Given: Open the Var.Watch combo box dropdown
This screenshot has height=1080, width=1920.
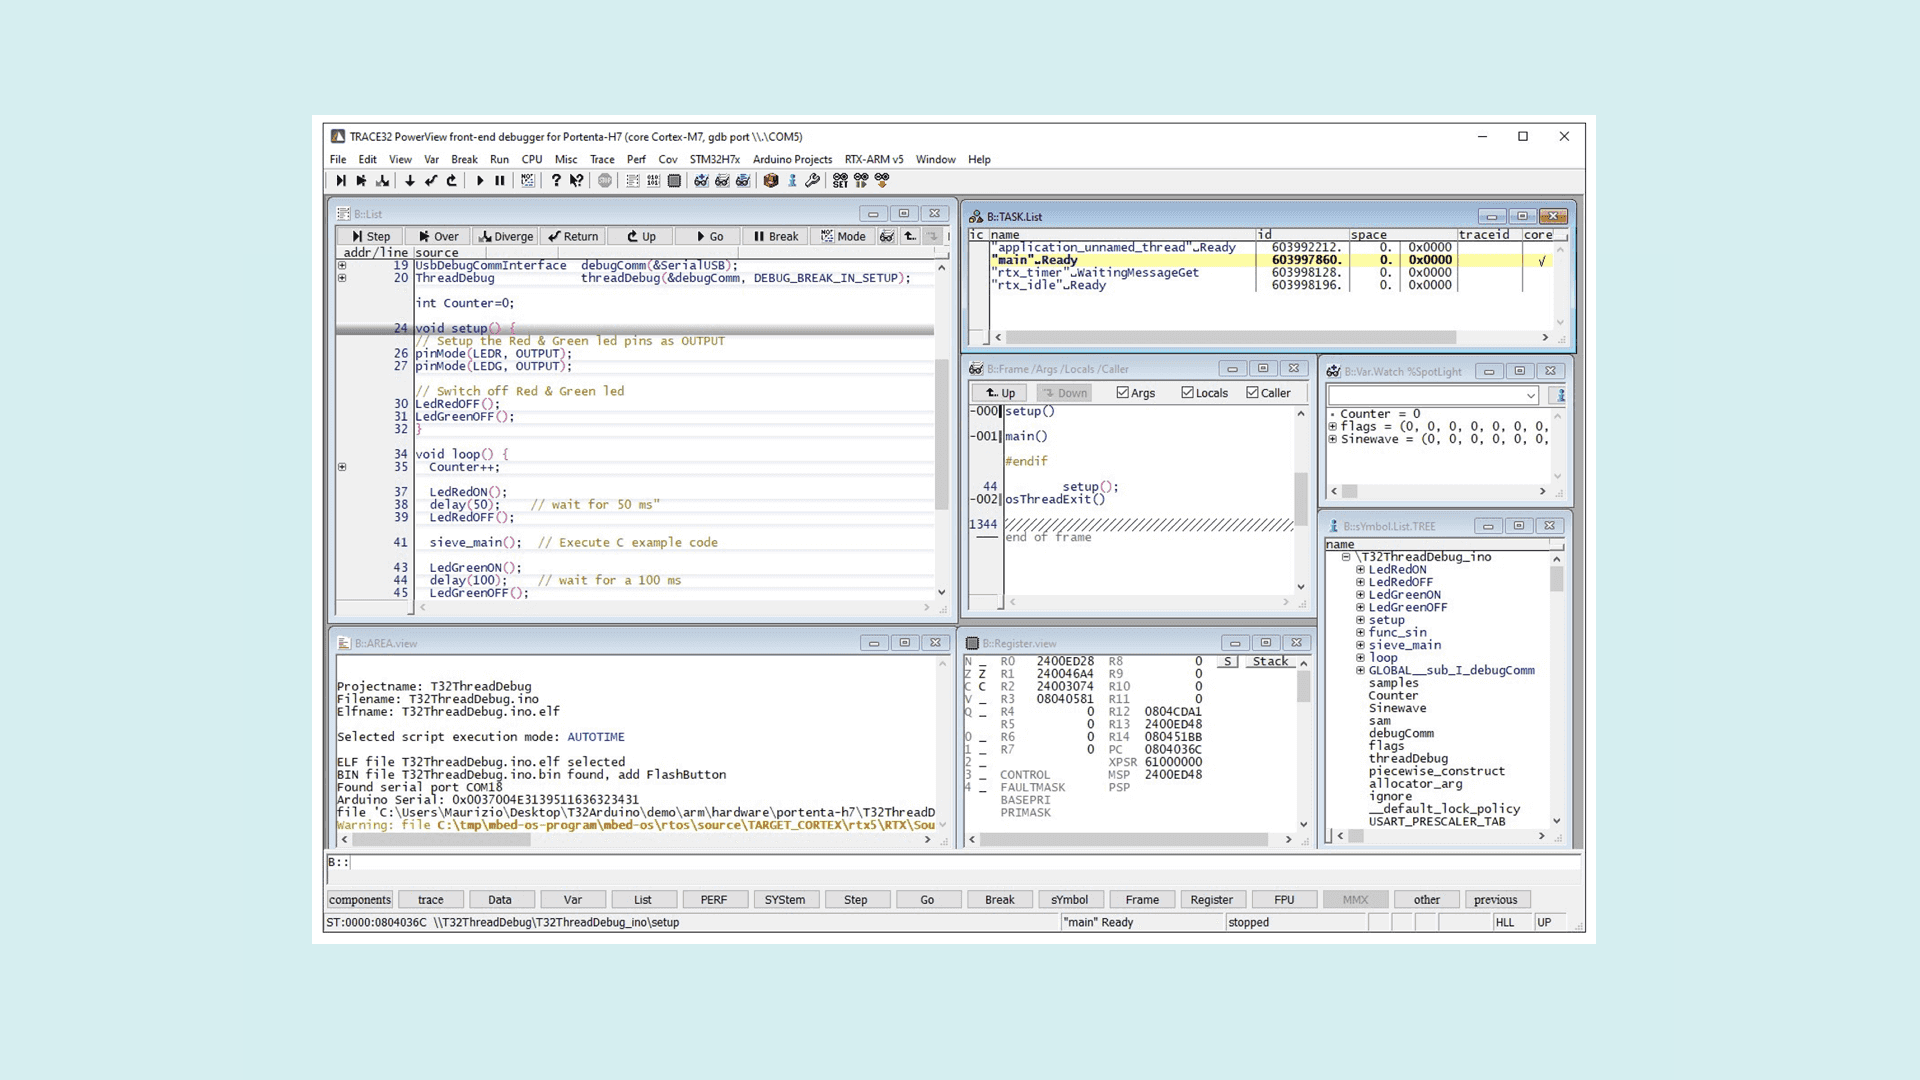Looking at the screenshot, I should (1530, 396).
